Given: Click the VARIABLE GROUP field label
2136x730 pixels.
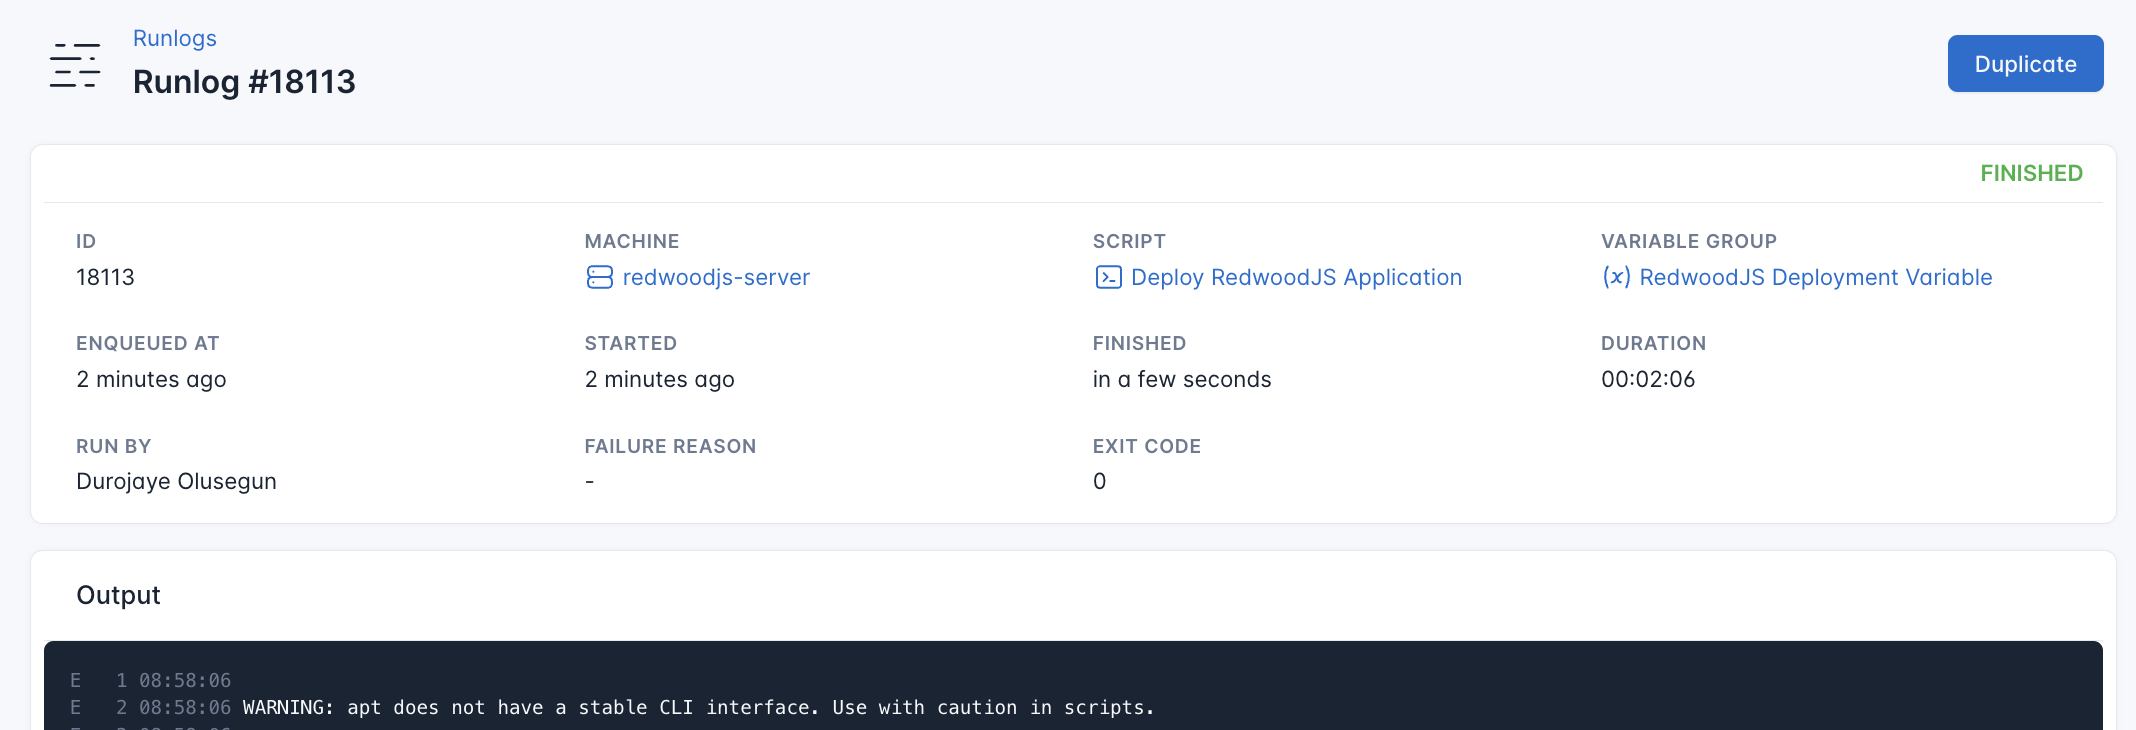Looking at the screenshot, I should 1689,241.
